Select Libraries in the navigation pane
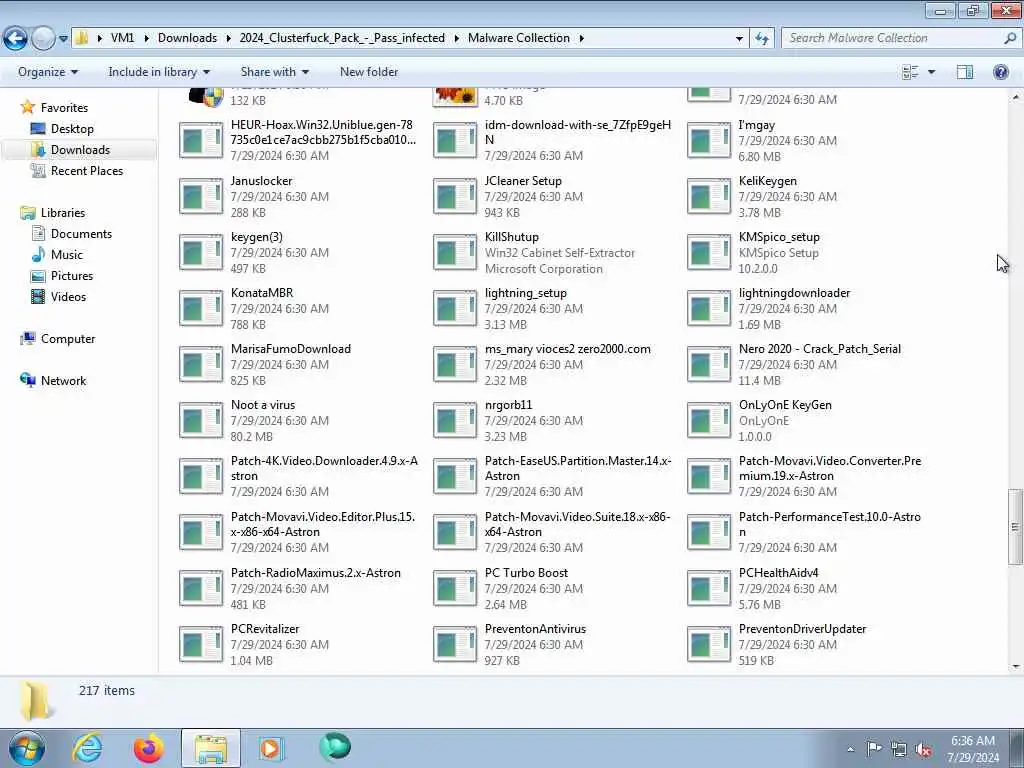Viewport: 1024px width, 768px height. click(63, 213)
